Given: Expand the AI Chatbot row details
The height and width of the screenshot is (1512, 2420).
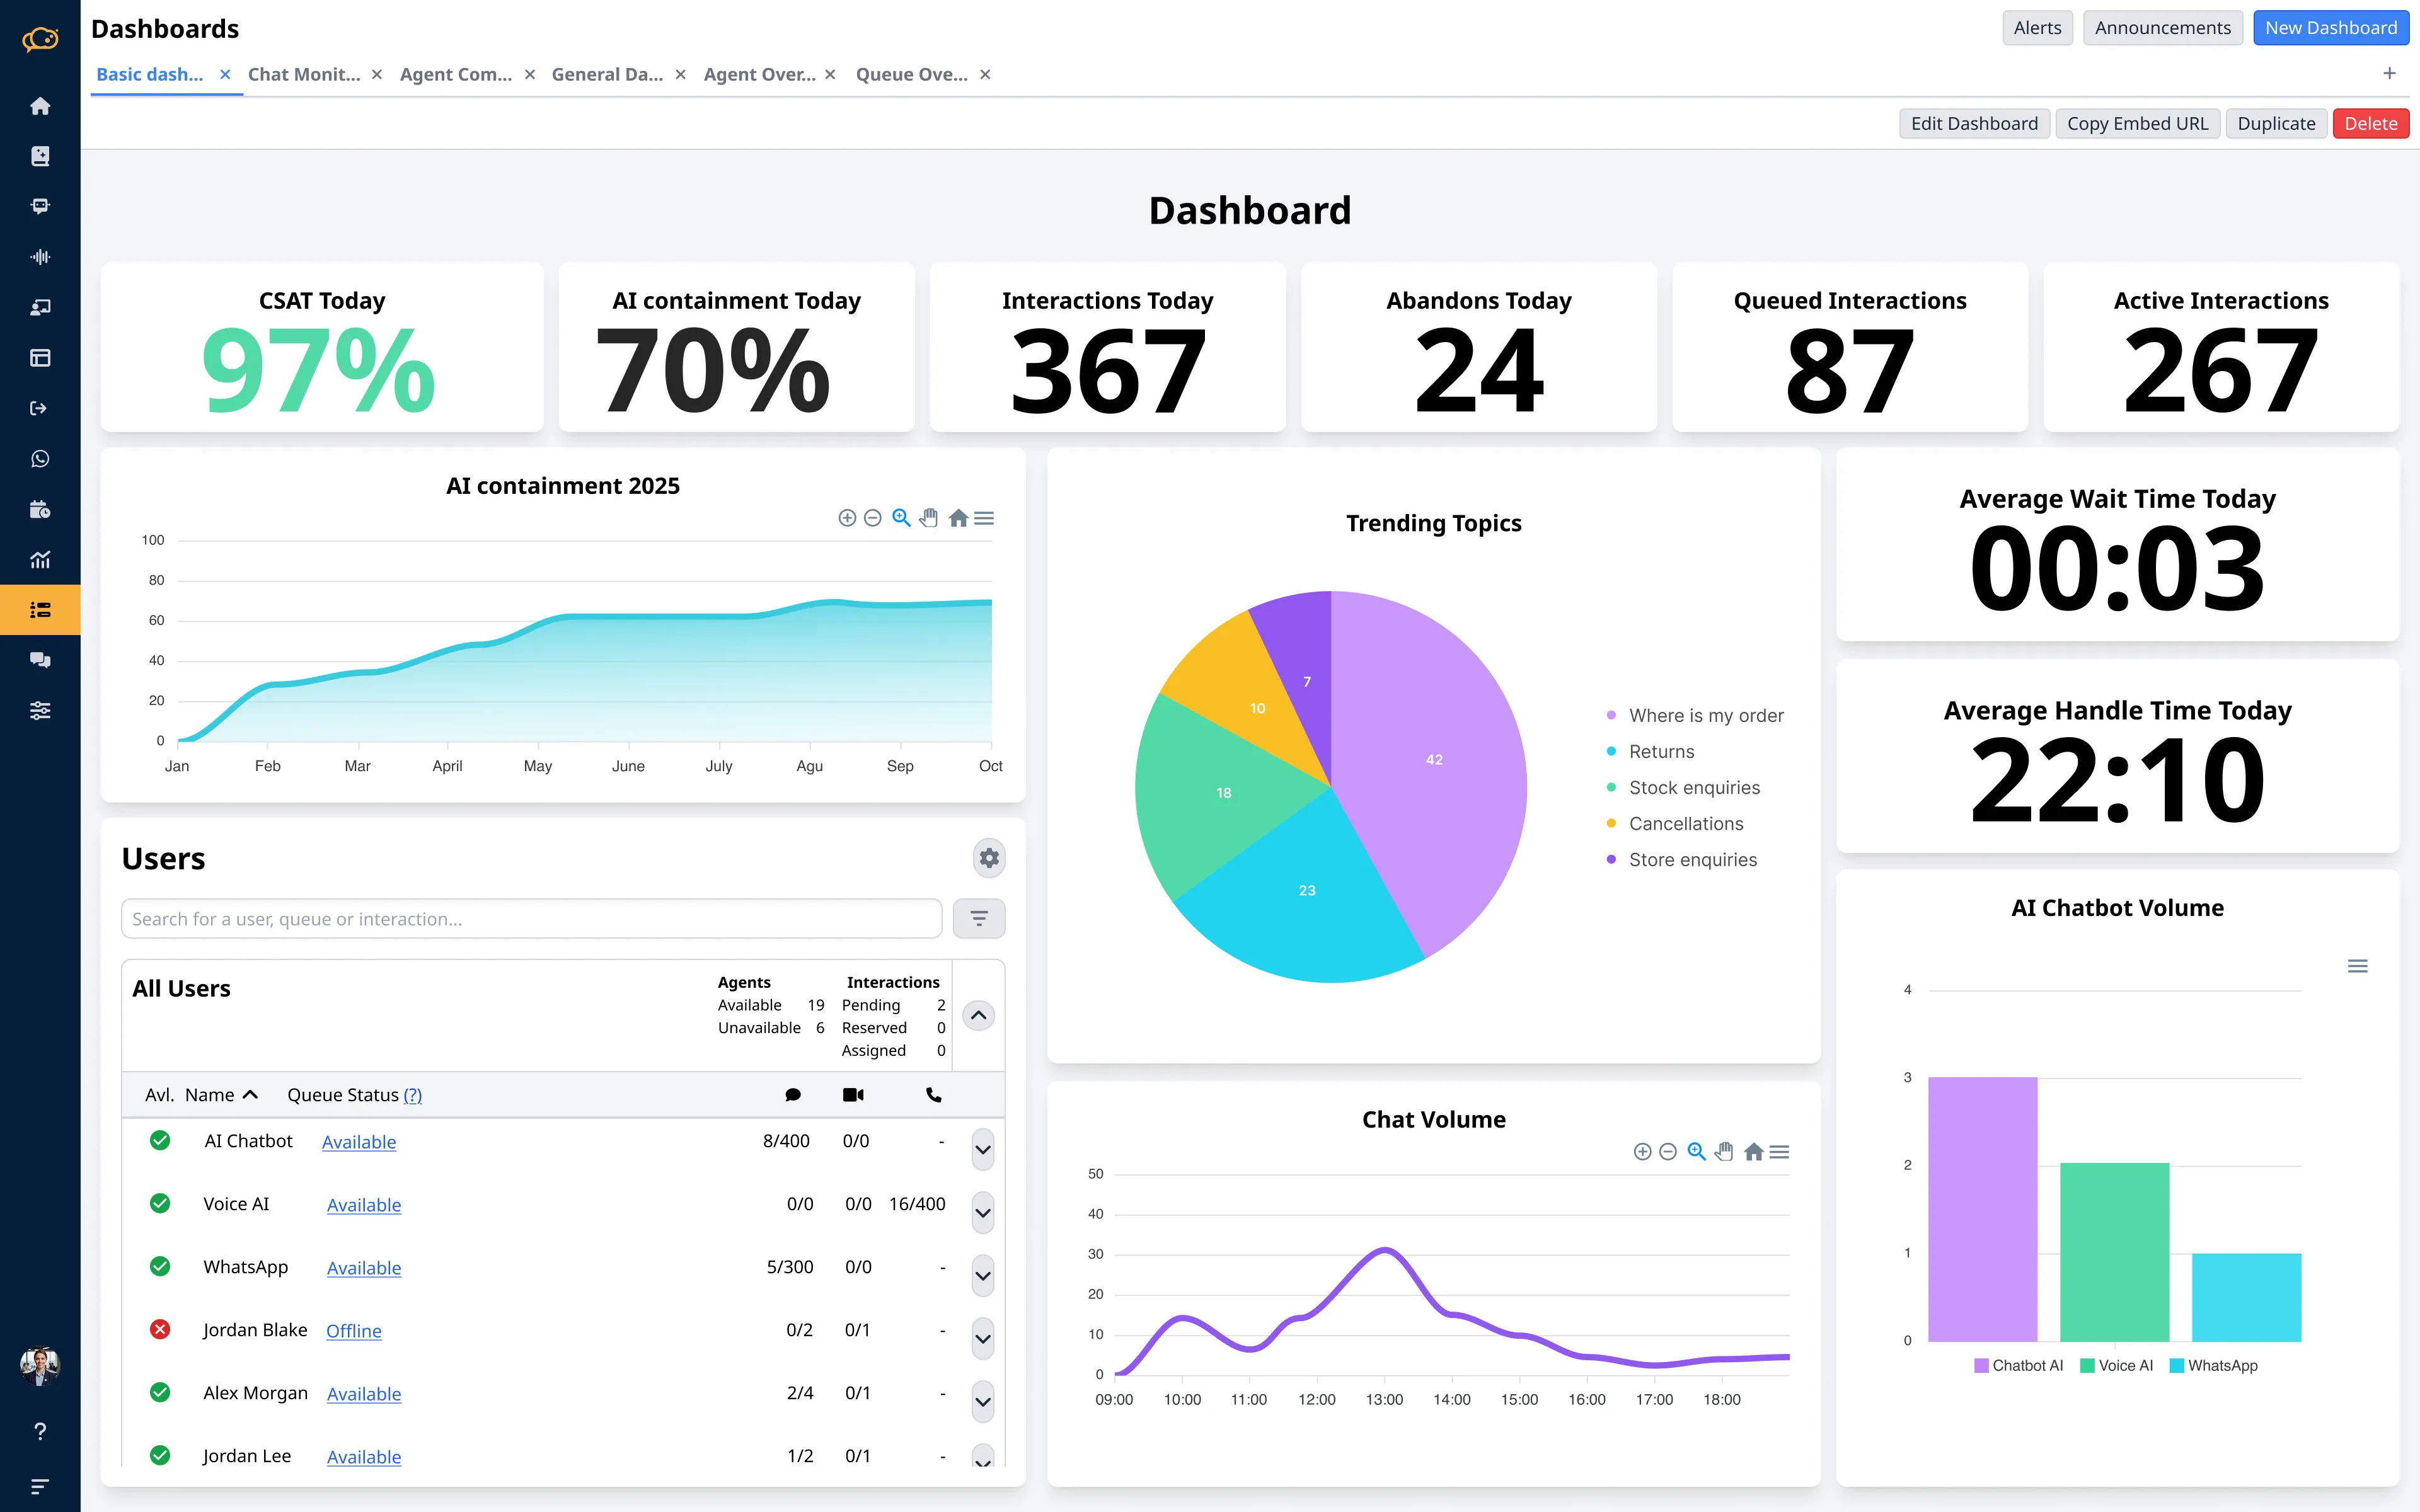Looking at the screenshot, I should (982, 1149).
